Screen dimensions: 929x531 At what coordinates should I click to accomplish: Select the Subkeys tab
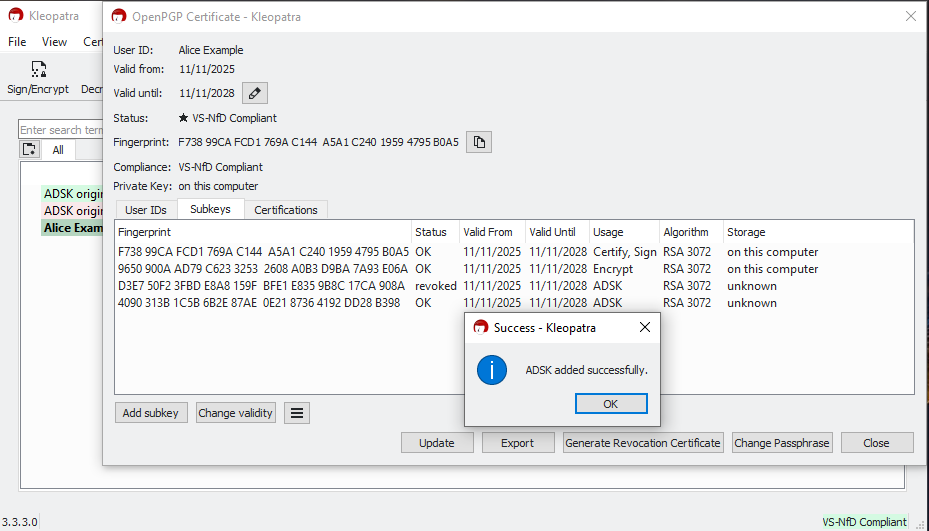(x=210, y=209)
